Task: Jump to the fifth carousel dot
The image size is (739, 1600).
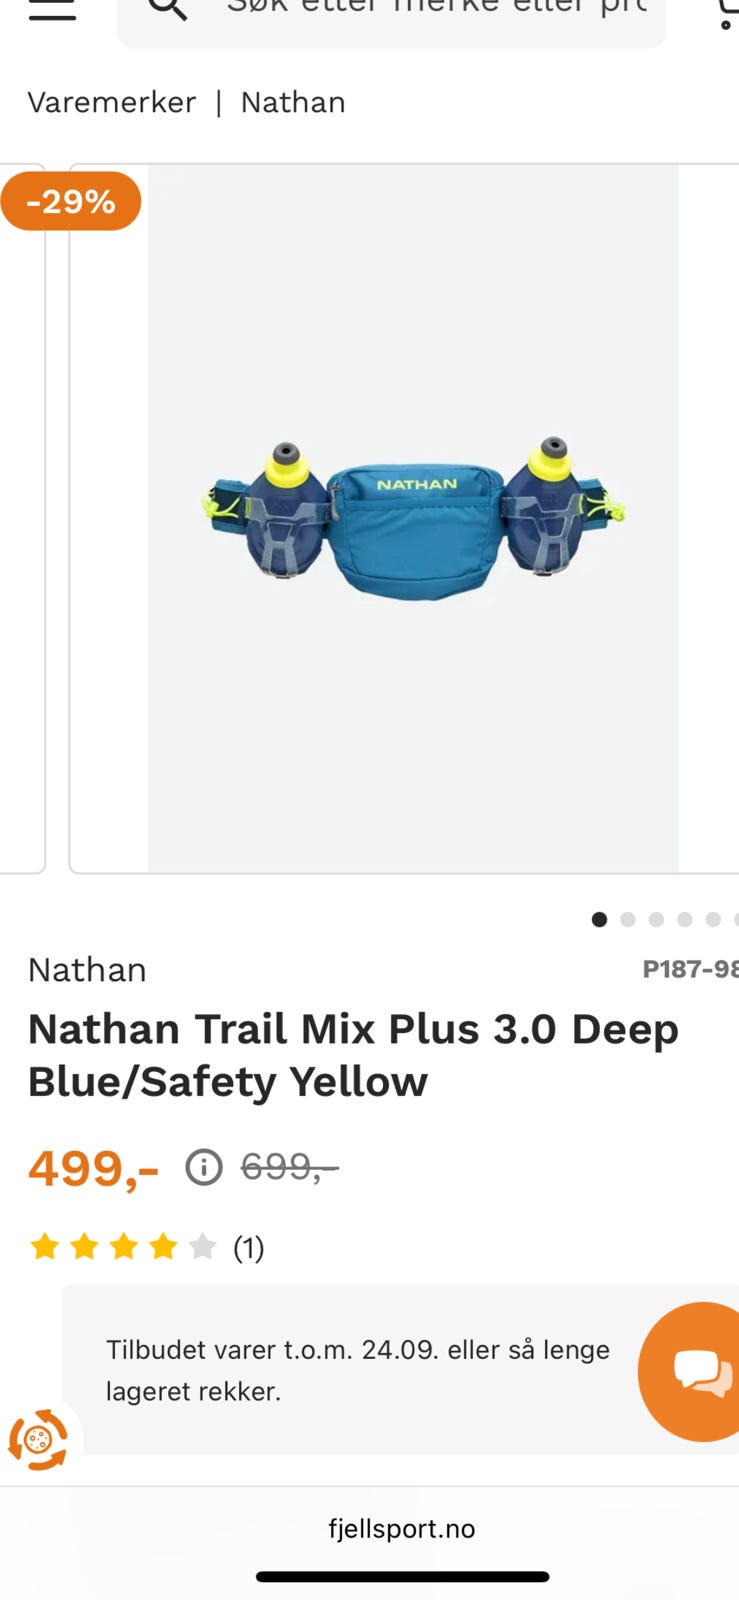Action: coord(713,919)
